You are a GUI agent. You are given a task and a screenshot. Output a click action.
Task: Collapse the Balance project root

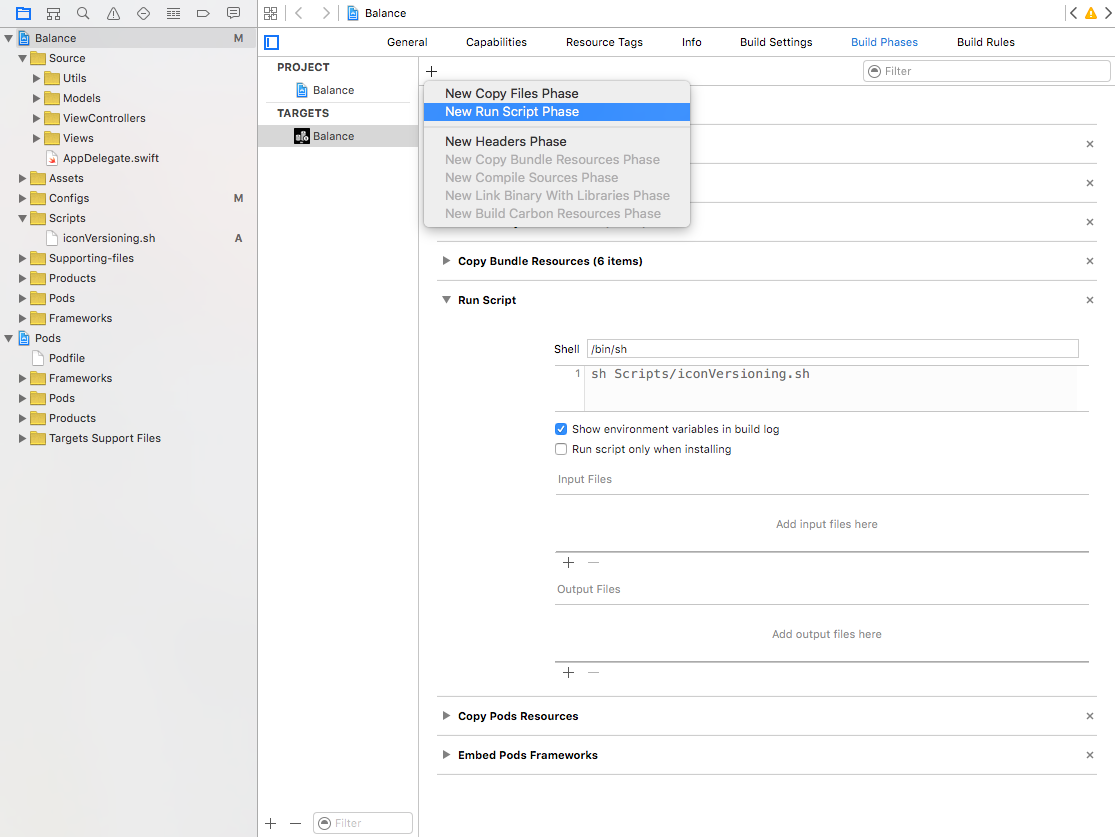9,38
